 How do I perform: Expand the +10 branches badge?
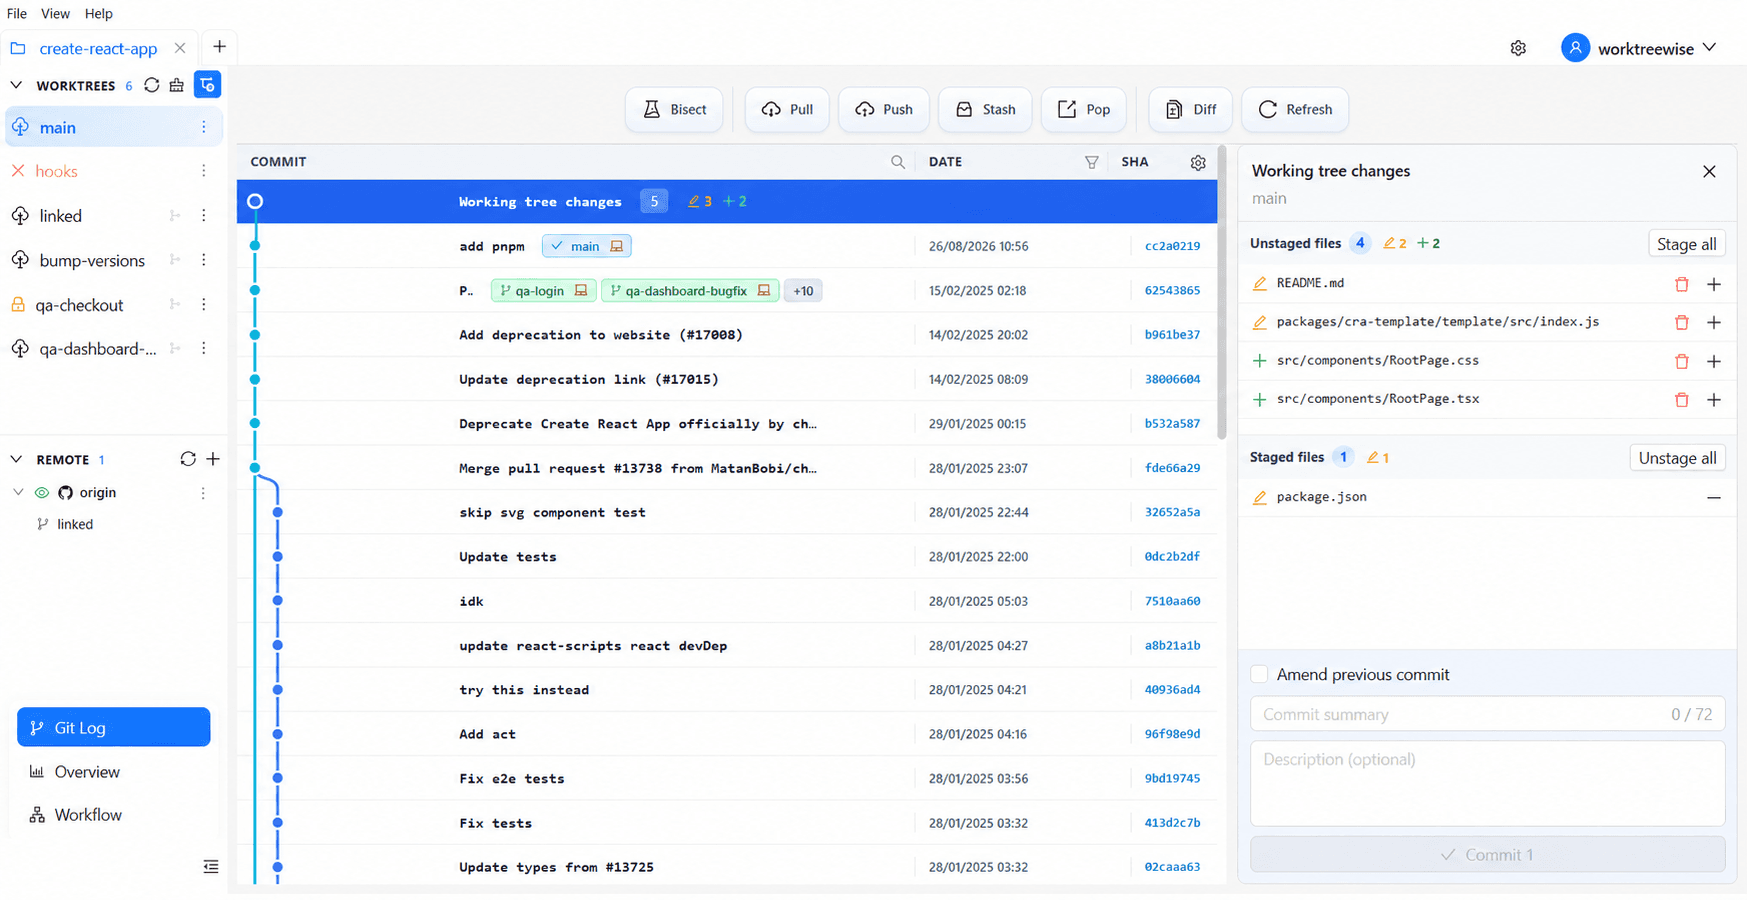pos(803,291)
